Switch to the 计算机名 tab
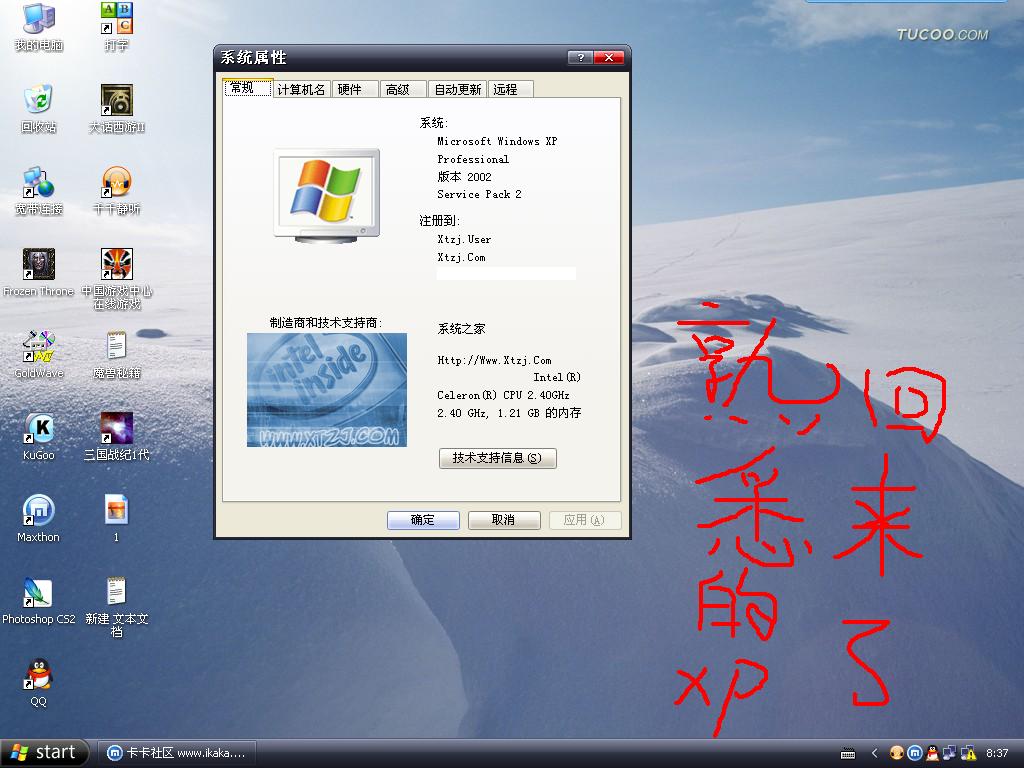 tap(302, 89)
